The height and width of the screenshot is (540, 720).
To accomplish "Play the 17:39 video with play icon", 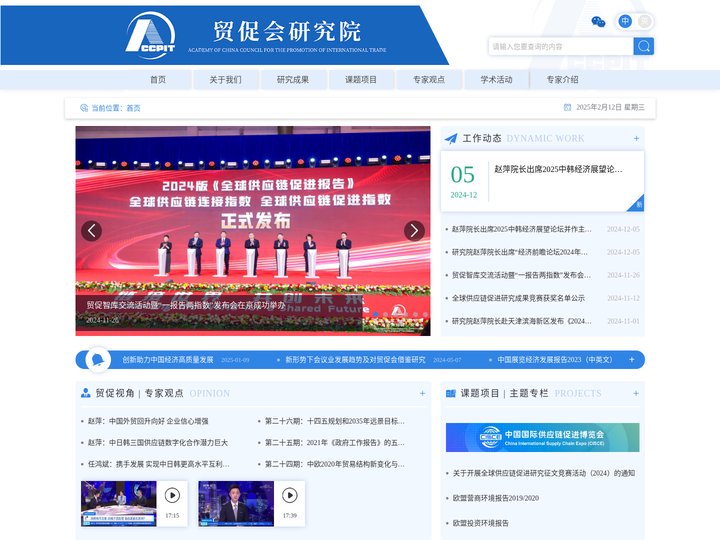I will [x=290, y=495].
